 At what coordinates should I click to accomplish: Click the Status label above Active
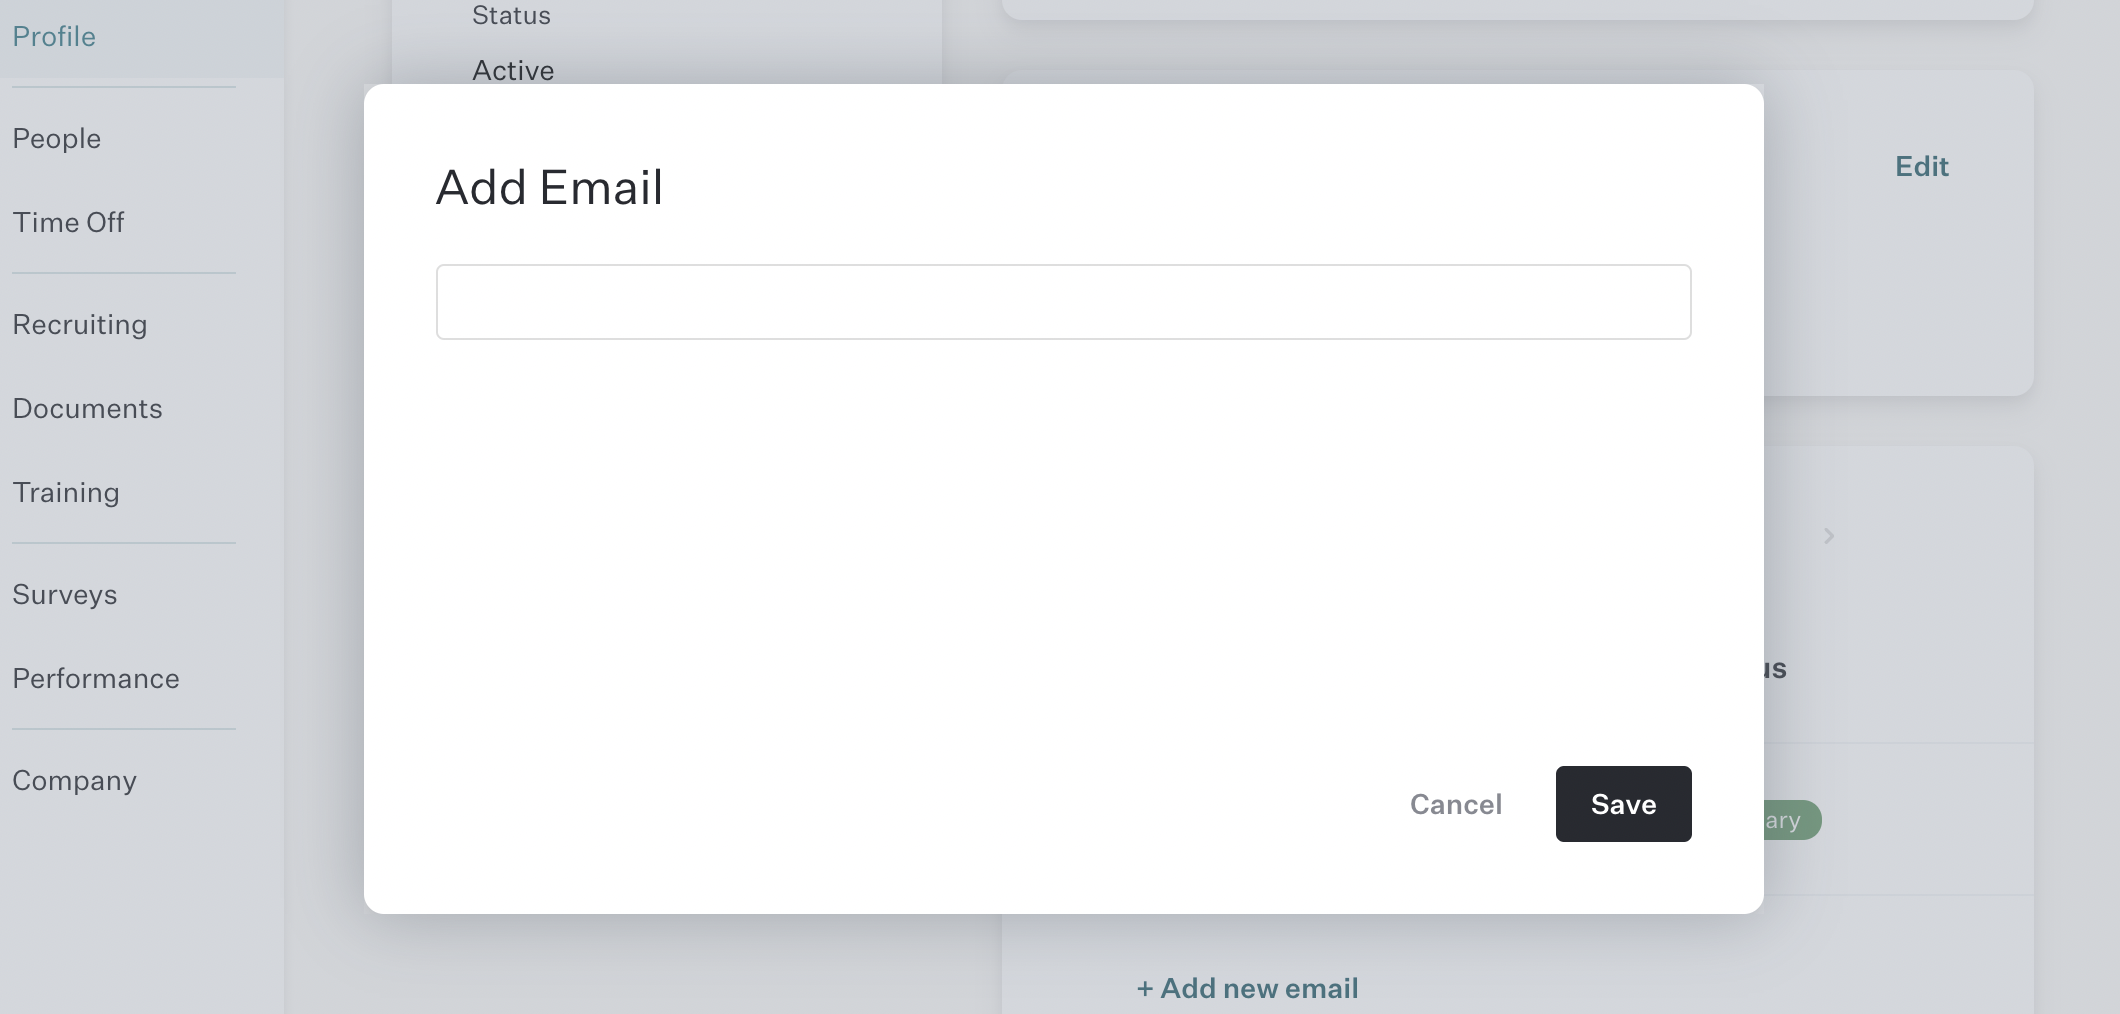coord(510,15)
